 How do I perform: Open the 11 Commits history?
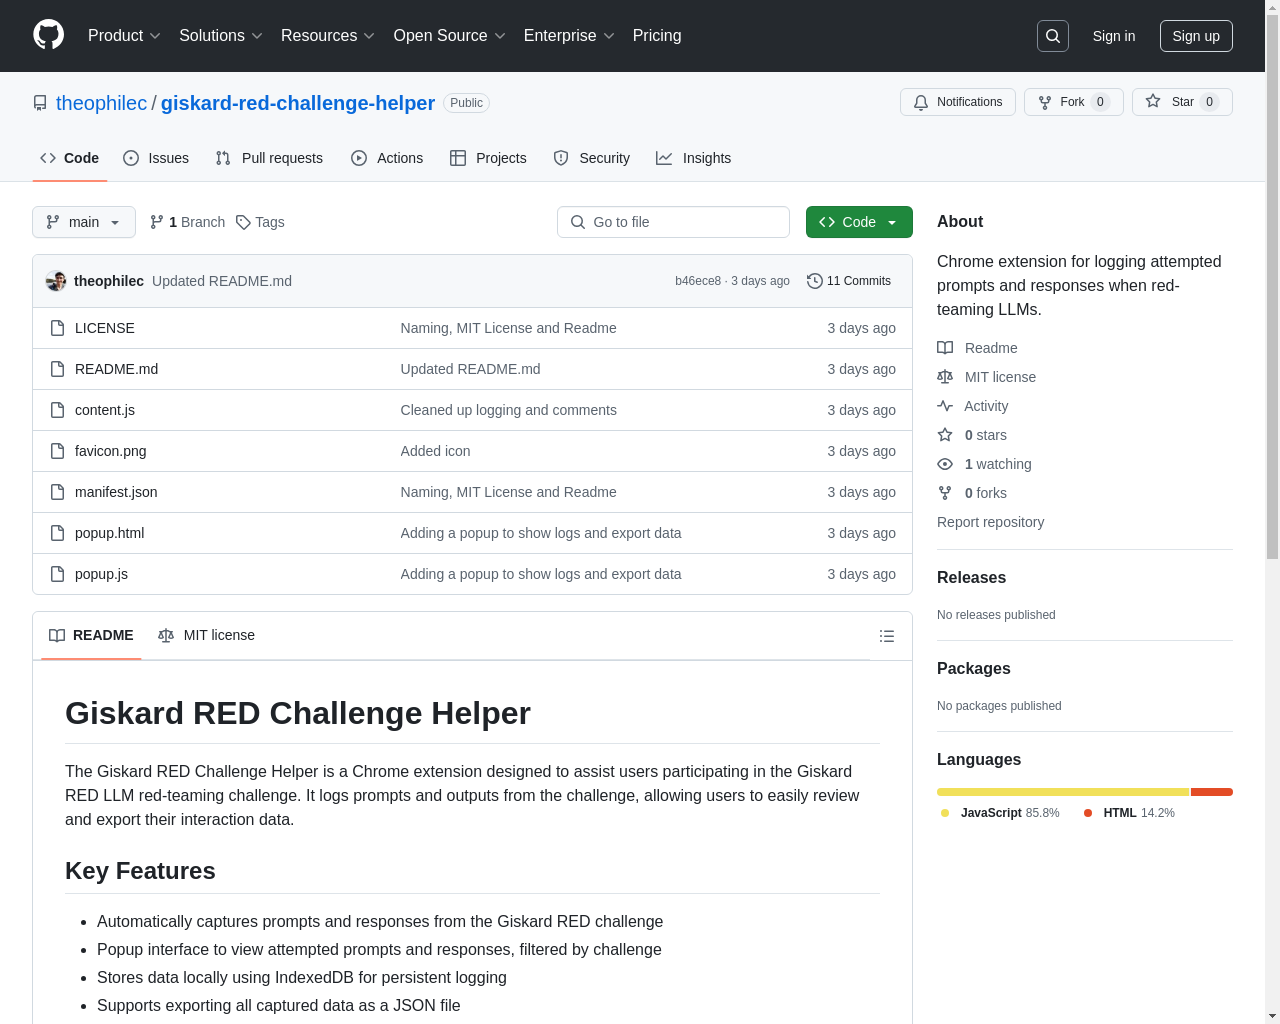849,281
